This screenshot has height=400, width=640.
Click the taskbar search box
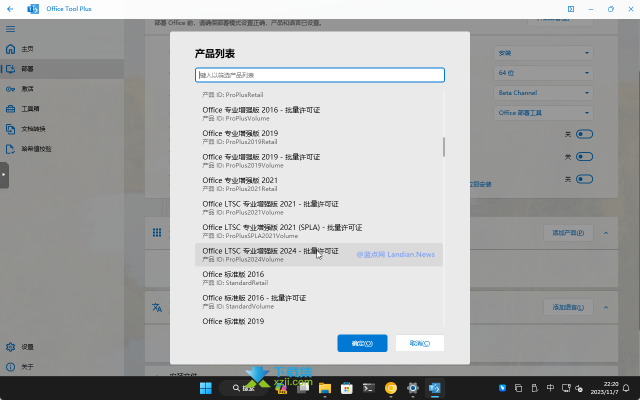[x=244, y=388]
